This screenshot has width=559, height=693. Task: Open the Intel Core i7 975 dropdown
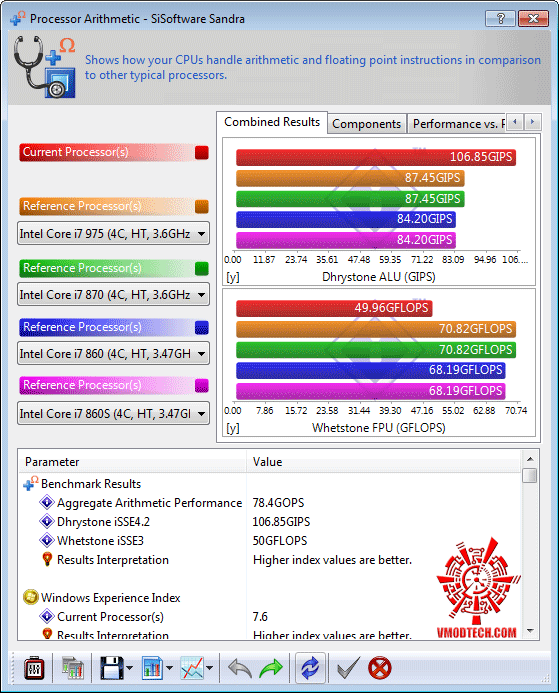[x=113, y=233]
